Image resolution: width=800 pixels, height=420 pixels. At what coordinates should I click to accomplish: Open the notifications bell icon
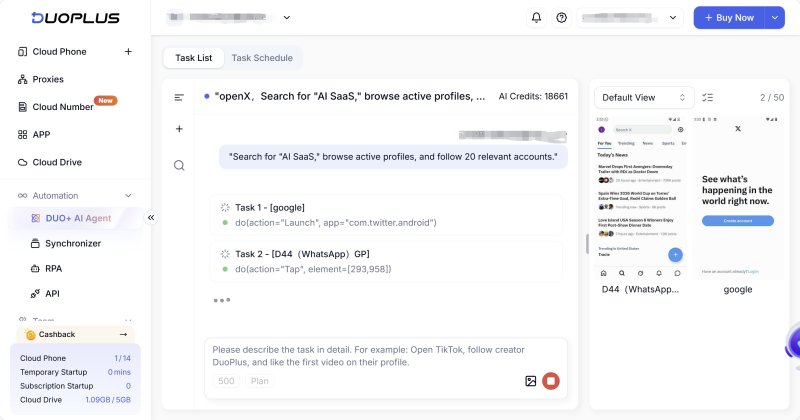[536, 18]
